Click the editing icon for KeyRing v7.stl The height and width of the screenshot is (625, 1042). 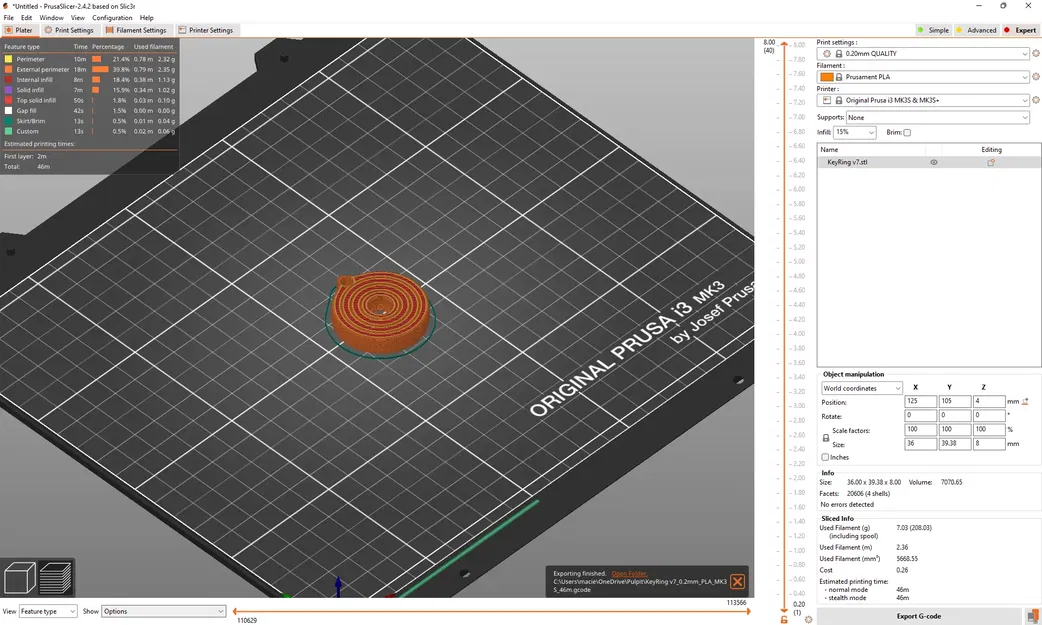[x=991, y=162]
